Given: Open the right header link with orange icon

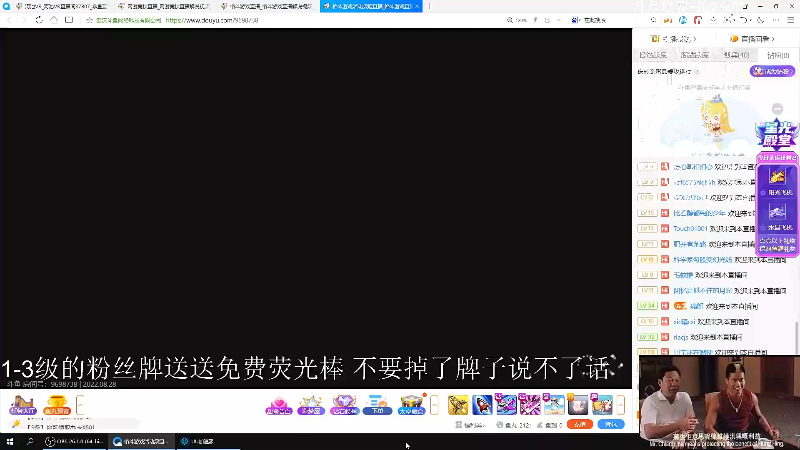Looking at the screenshot, I should (x=752, y=39).
